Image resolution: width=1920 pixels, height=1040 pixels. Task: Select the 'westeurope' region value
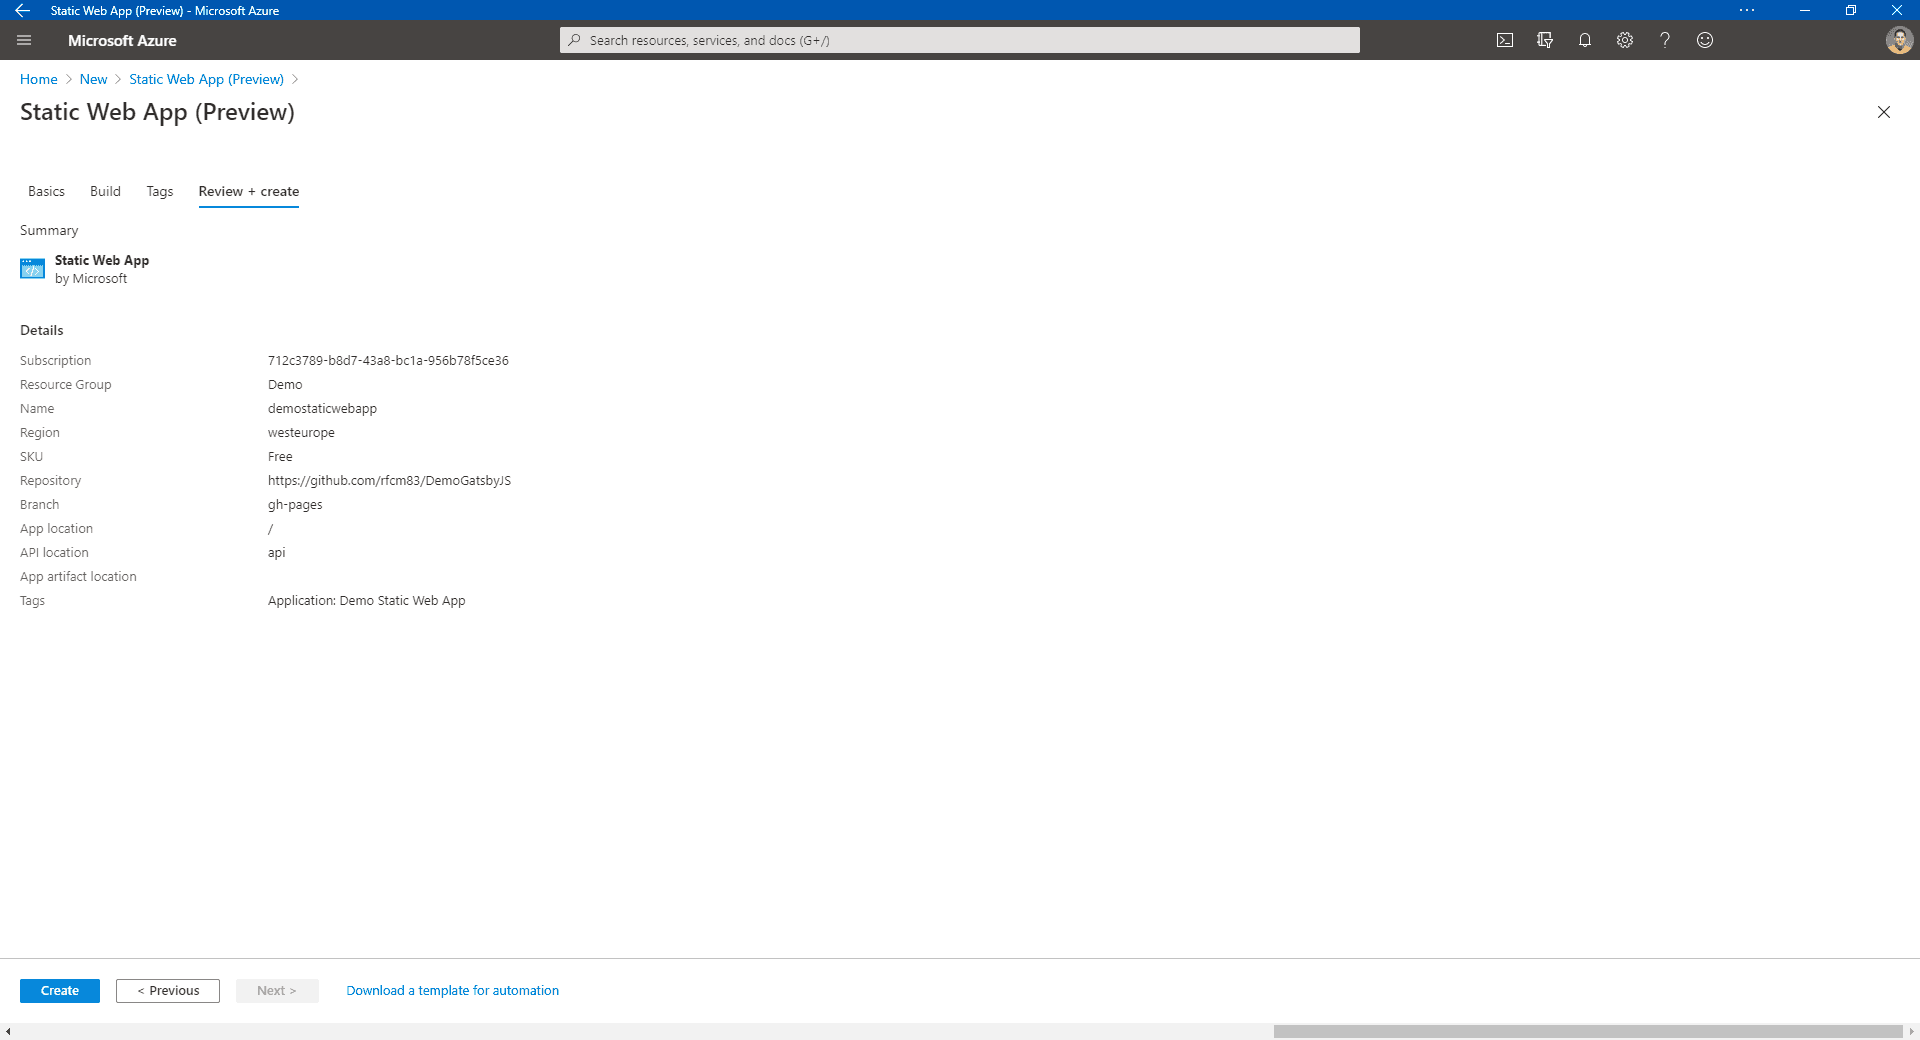tap(301, 433)
